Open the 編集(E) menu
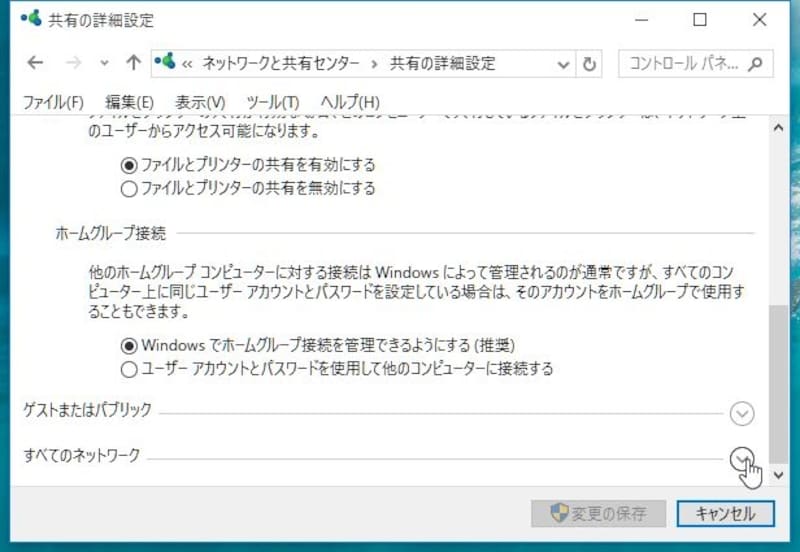Screen dimensions: 800x552 pyautogui.click(x=130, y=102)
